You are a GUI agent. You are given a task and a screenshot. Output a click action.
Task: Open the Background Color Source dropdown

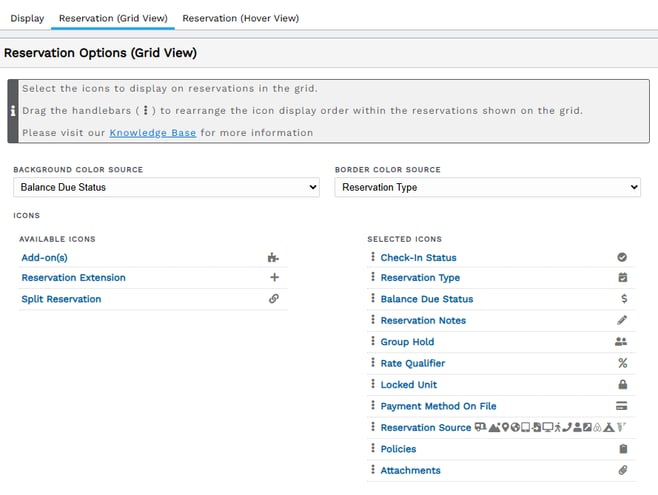pyautogui.click(x=167, y=187)
